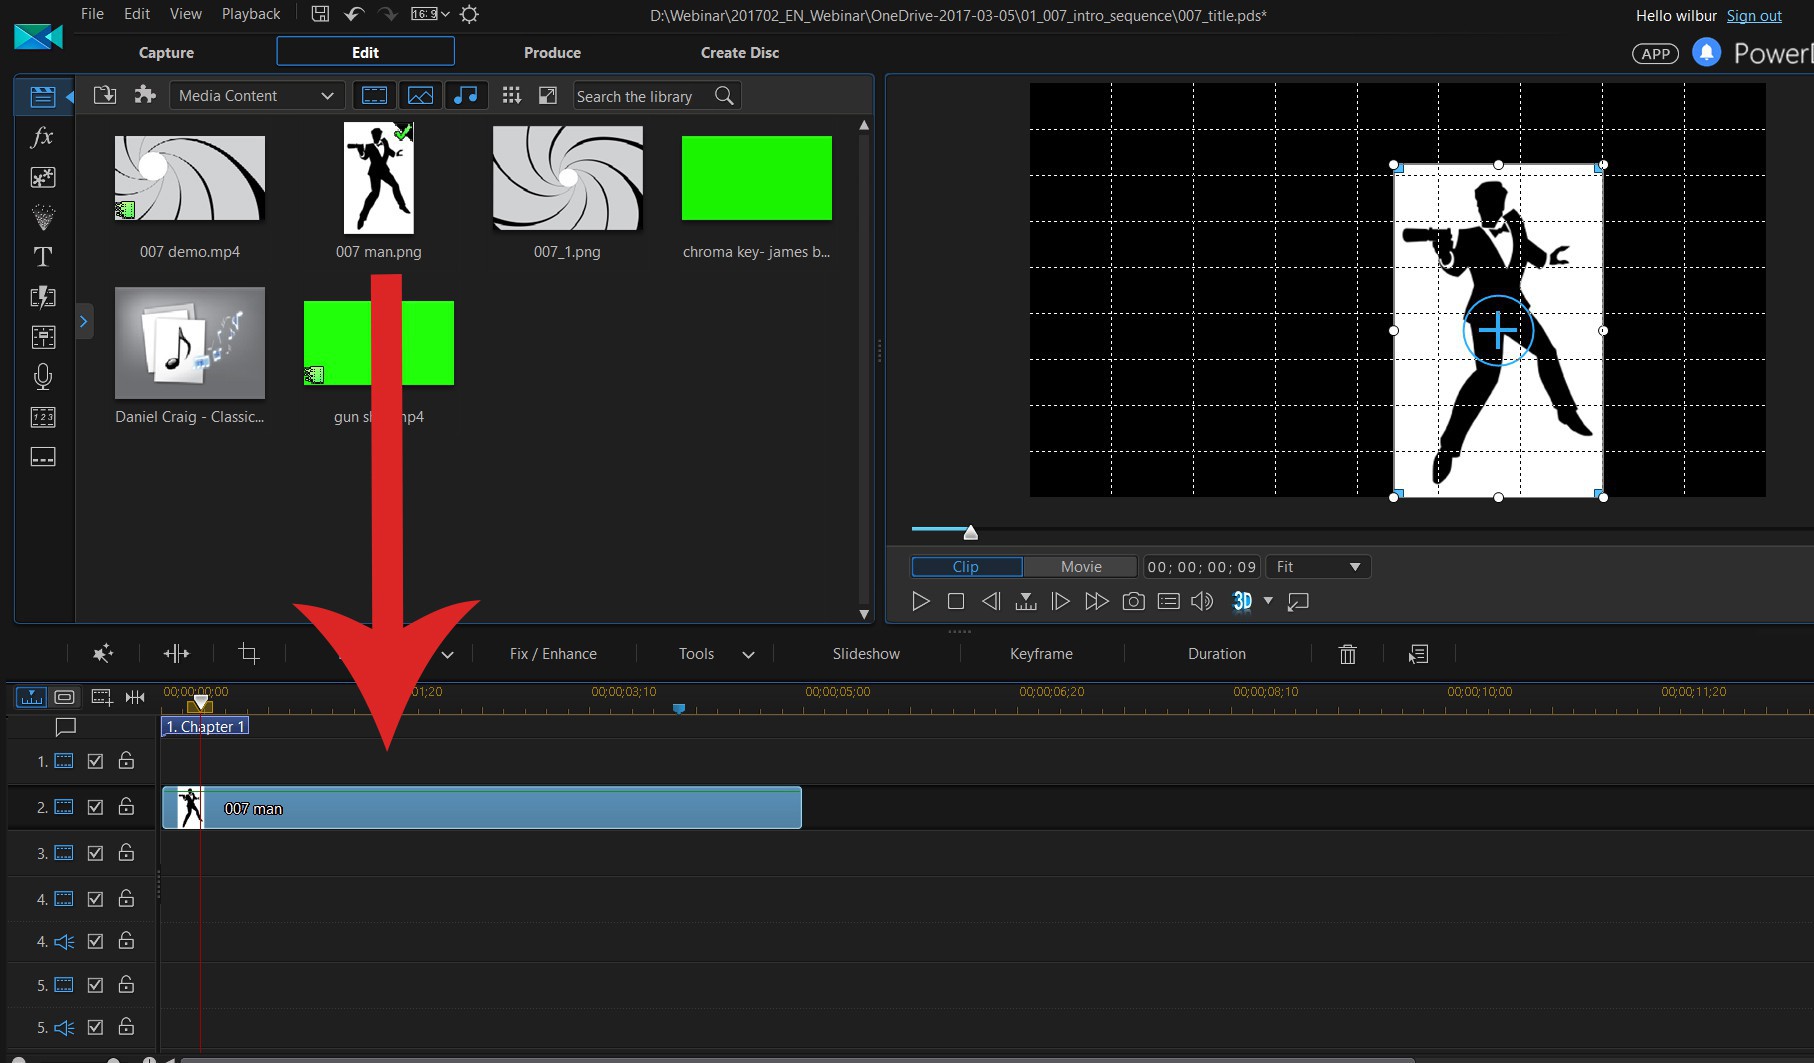Click the Magic Tools wand icon
The width and height of the screenshot is (1814, 1063).
102,654
